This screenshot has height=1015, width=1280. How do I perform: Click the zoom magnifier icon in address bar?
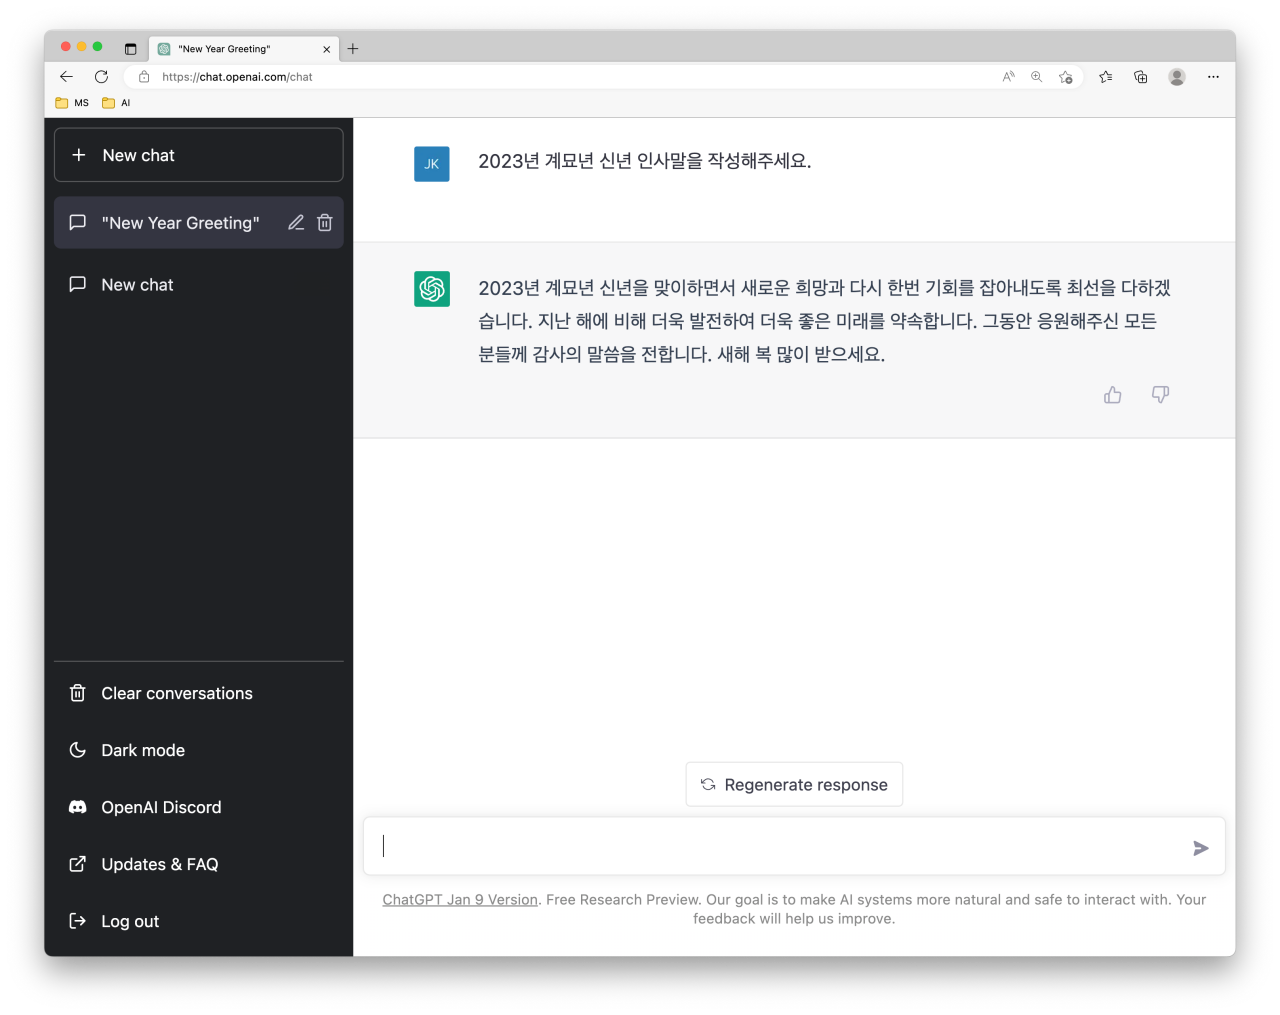coord(1037,77)
